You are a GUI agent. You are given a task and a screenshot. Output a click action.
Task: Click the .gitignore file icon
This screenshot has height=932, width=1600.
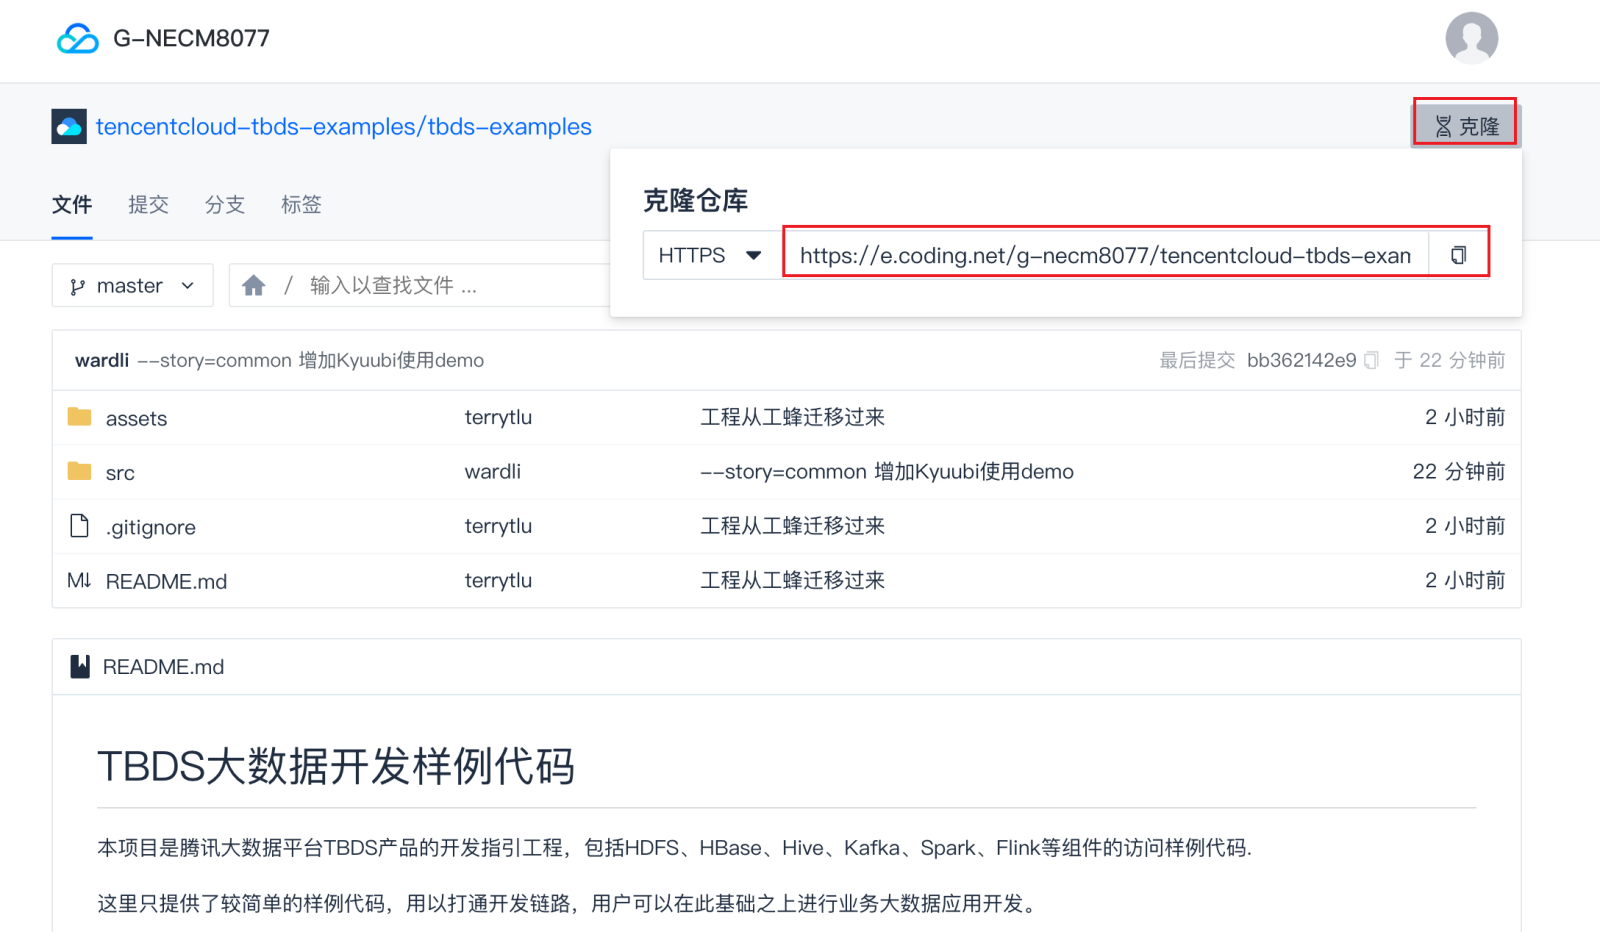(x=79, y=526)
